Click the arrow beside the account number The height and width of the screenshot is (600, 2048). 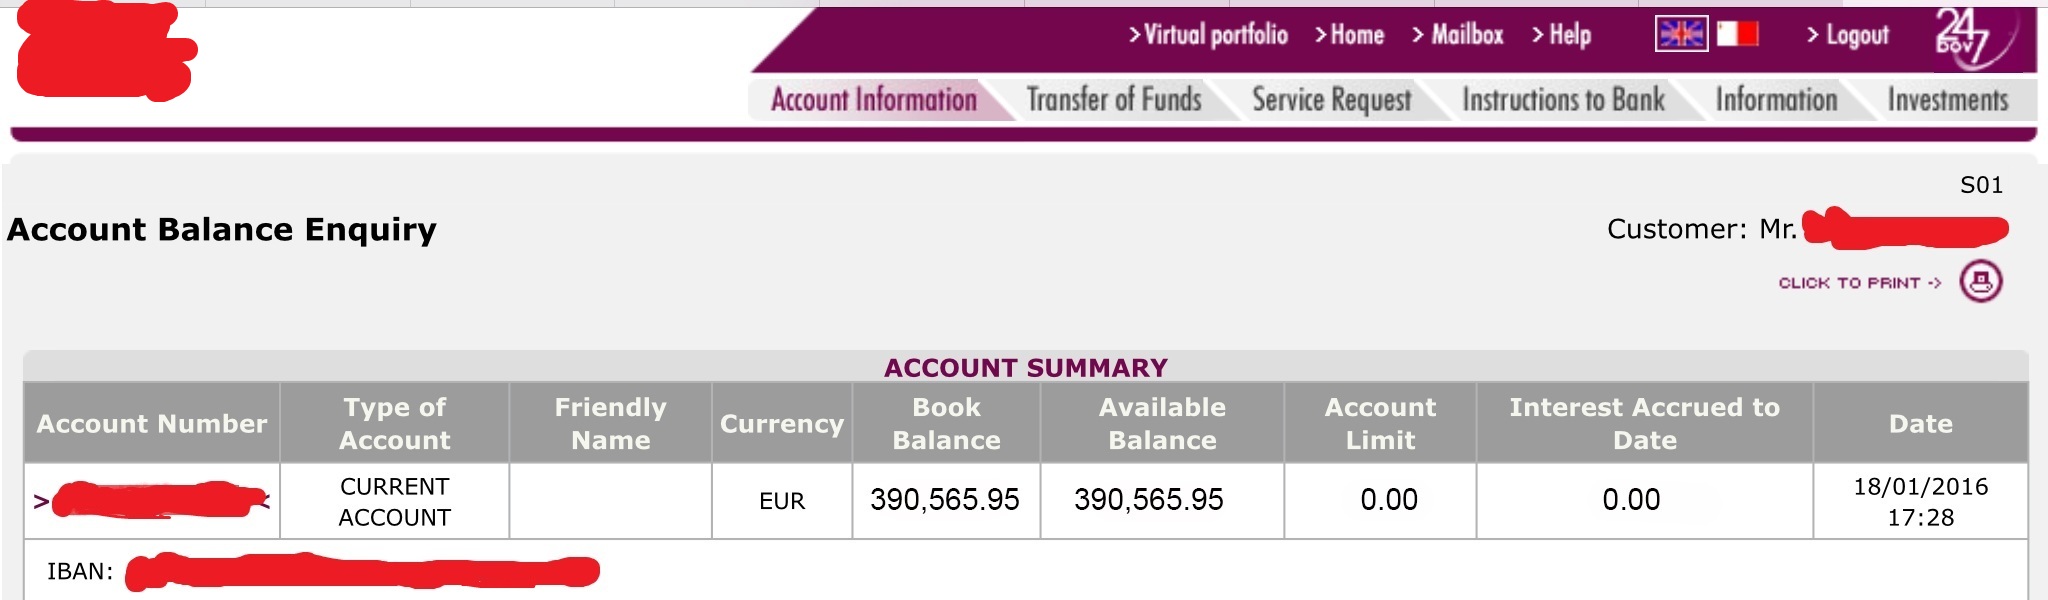pyautogui.click(x=41, y=501)
